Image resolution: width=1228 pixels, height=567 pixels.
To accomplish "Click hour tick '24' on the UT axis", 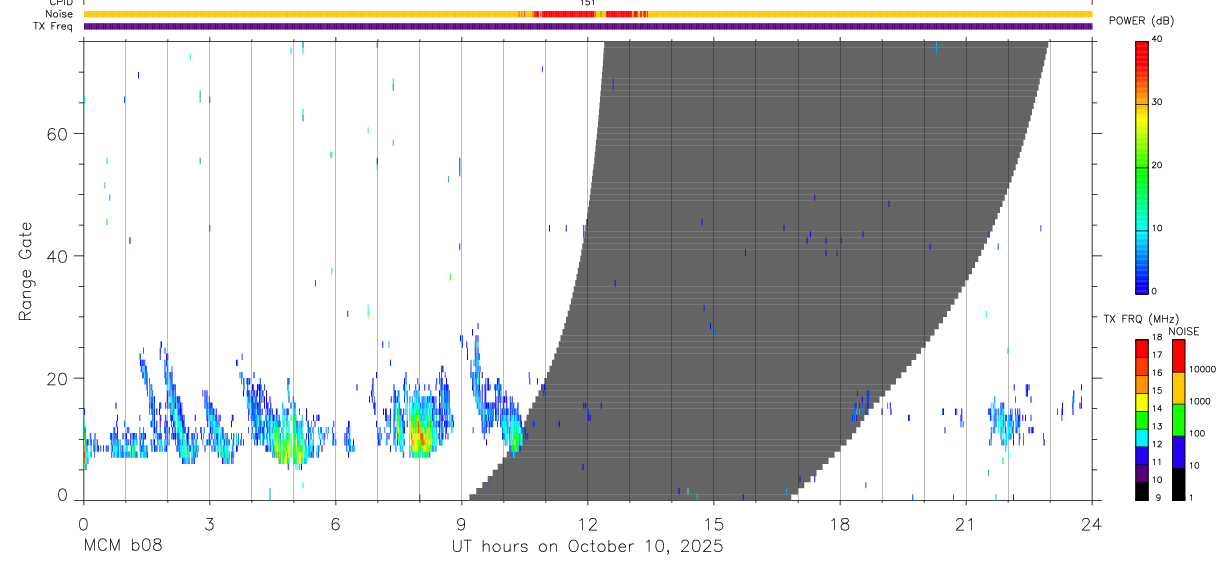I will (1091, 524).
